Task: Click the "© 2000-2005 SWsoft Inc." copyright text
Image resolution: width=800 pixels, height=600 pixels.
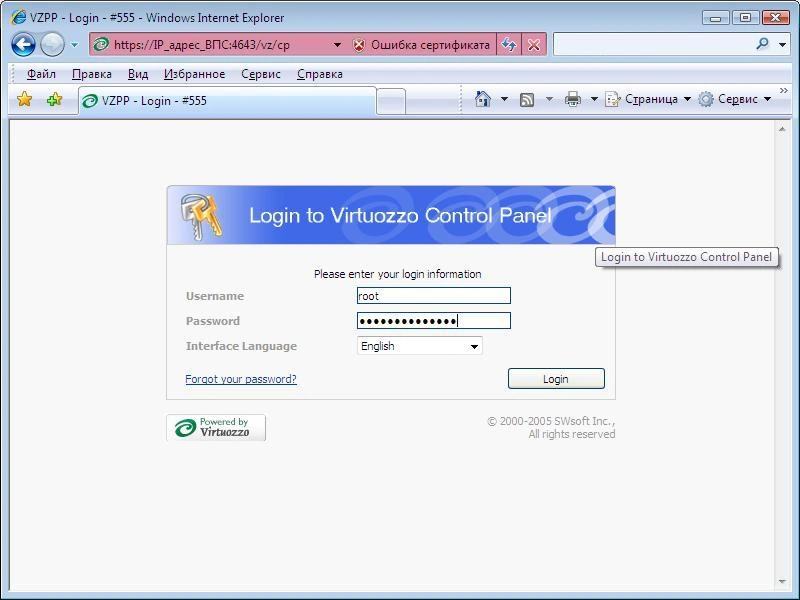Action: click(551, 421)
